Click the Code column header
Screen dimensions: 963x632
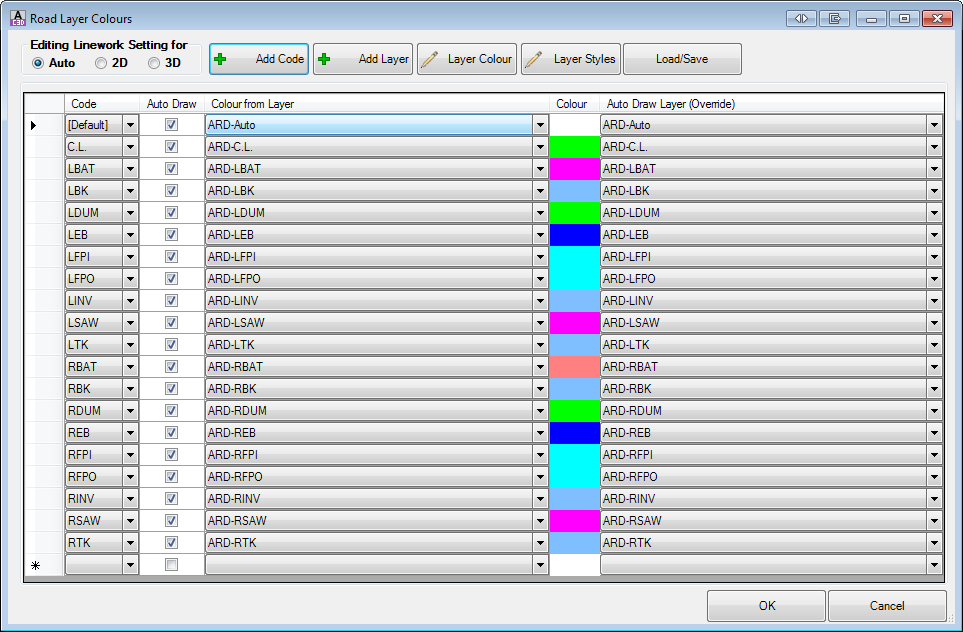pos(102,104)
